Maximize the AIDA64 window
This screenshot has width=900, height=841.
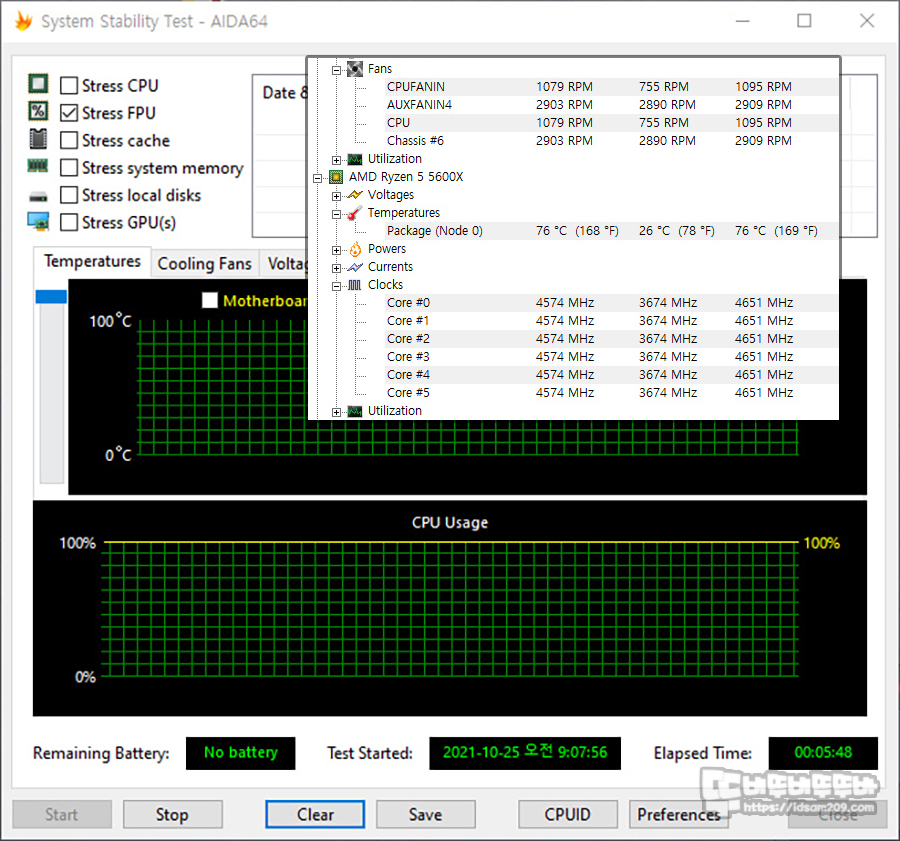(804, 21)
